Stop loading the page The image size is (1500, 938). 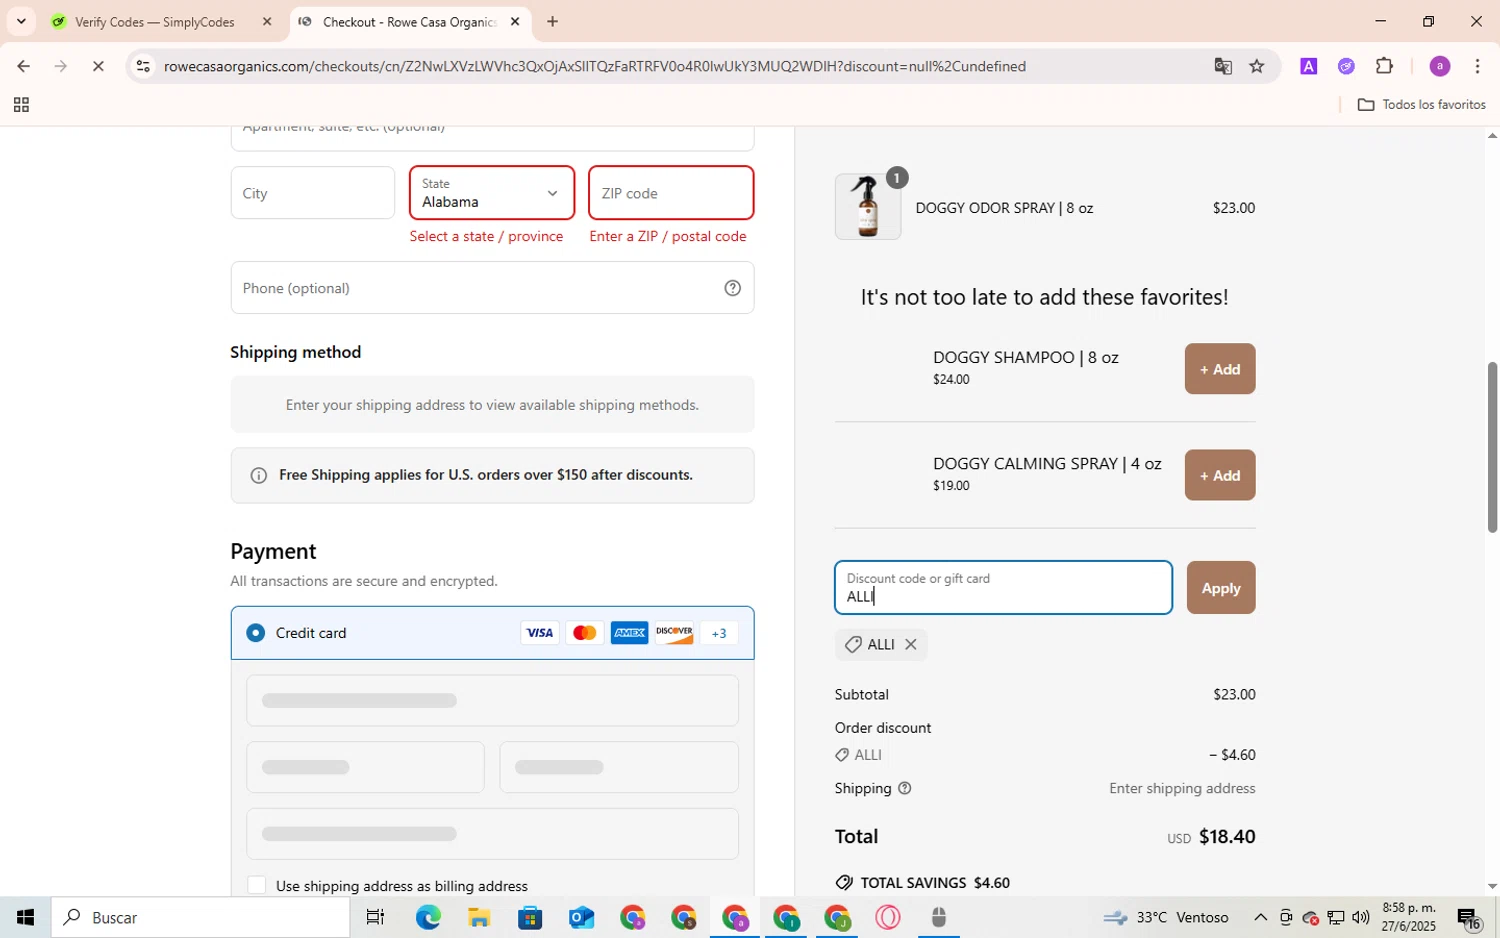tap(98, 66)
